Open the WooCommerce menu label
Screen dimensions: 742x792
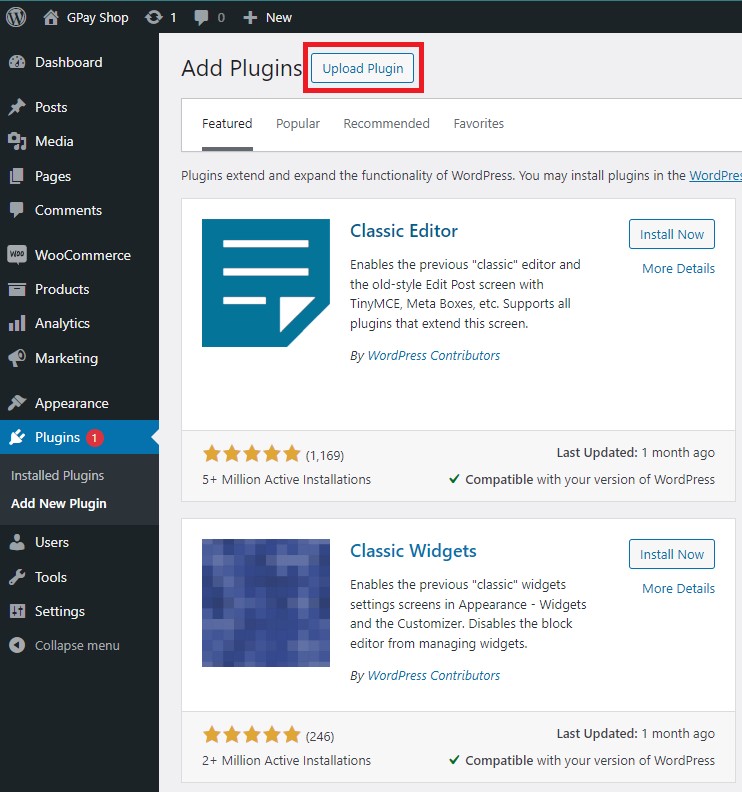[x=83, y=255]
